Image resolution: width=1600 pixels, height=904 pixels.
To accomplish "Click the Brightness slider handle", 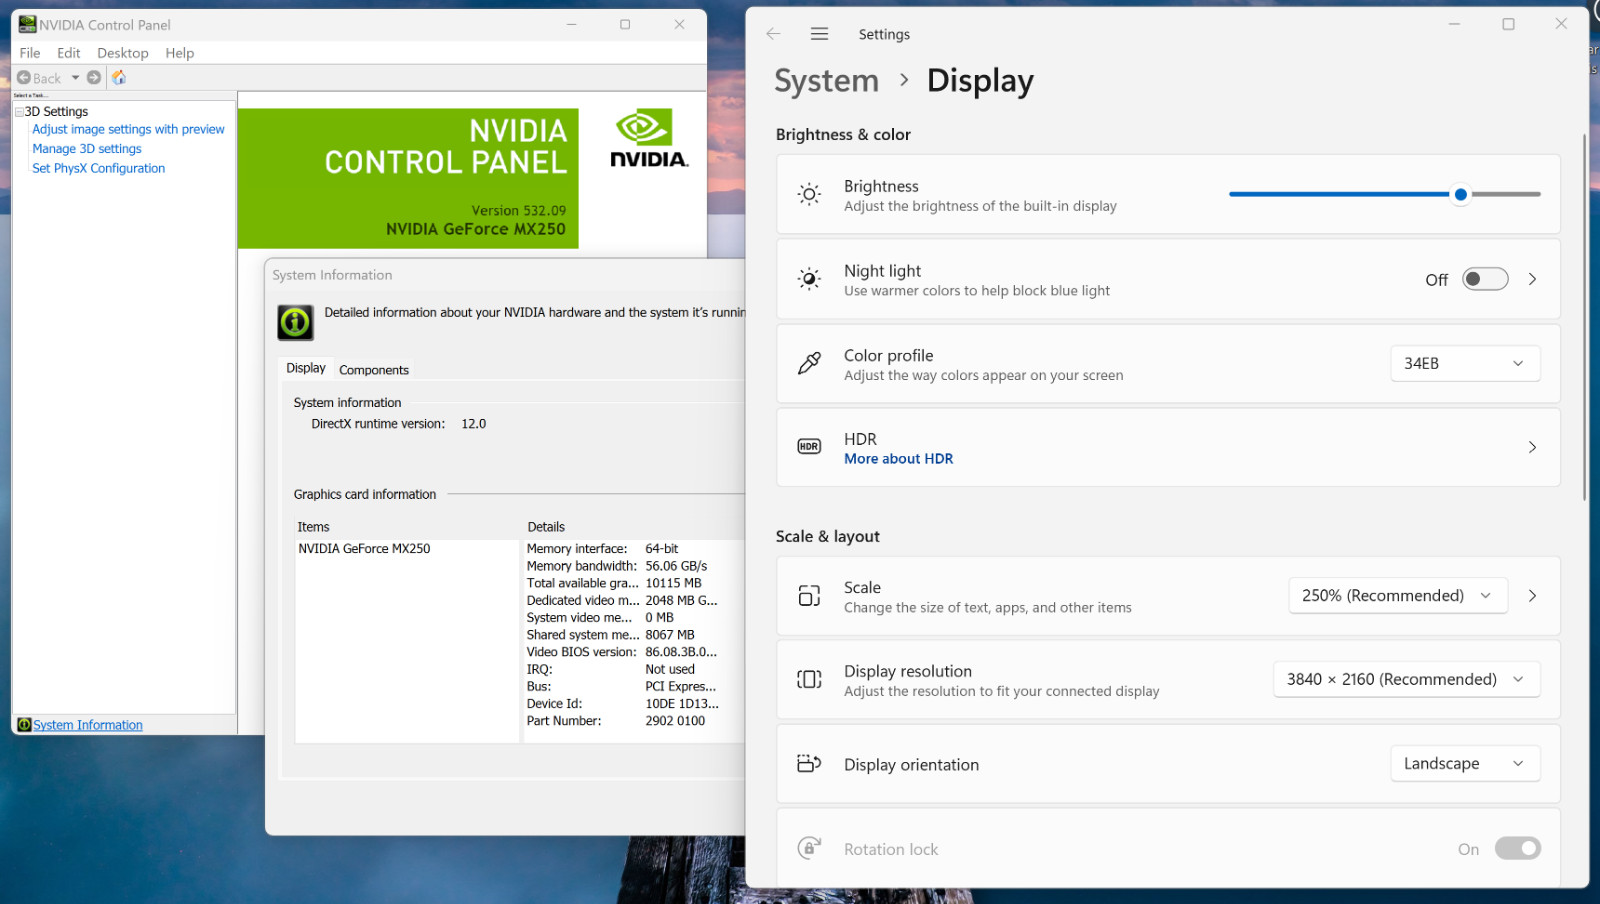I will point(1460,194).
